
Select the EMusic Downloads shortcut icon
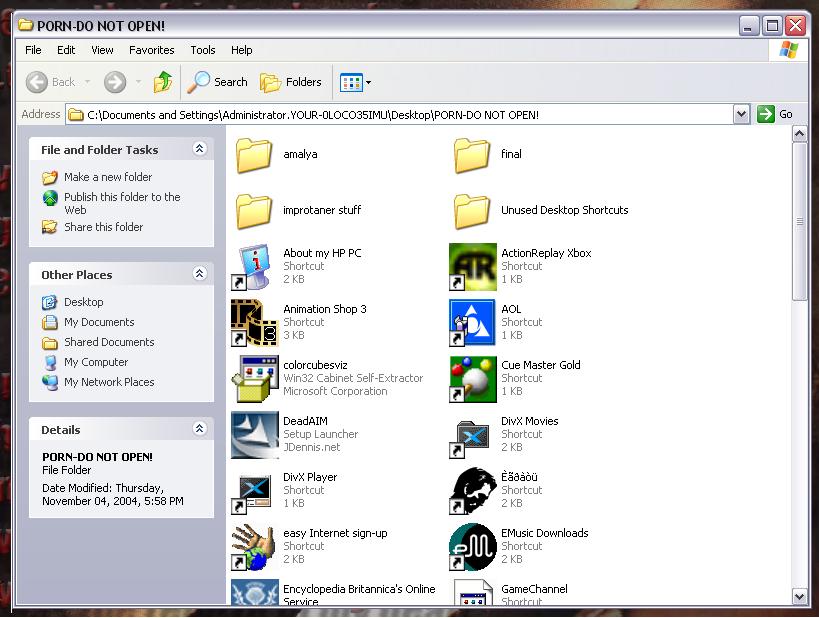coord(472,546)
